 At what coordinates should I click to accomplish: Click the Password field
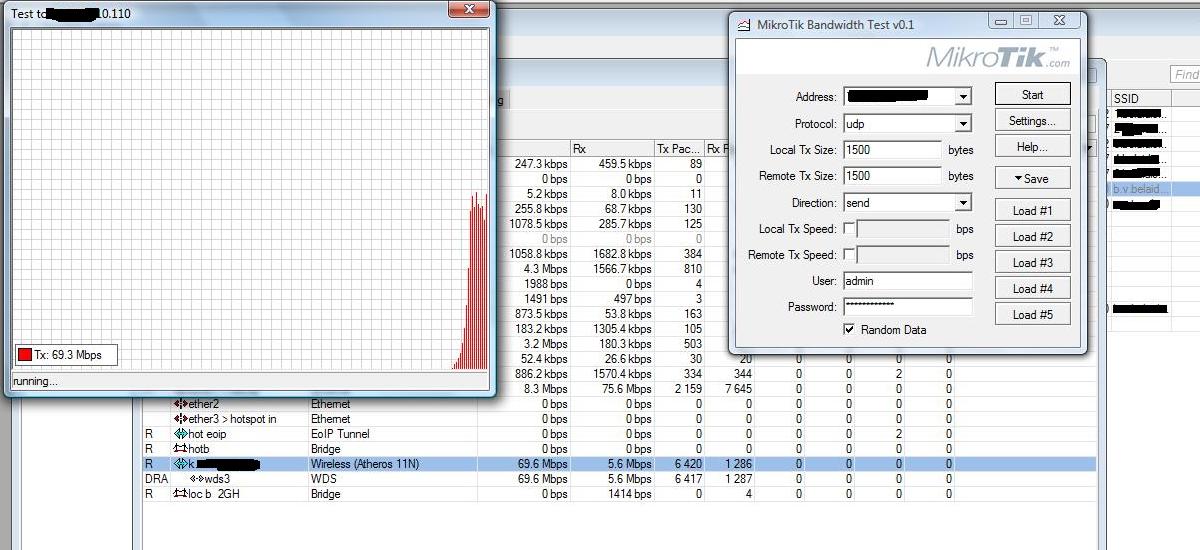(908, 307)
